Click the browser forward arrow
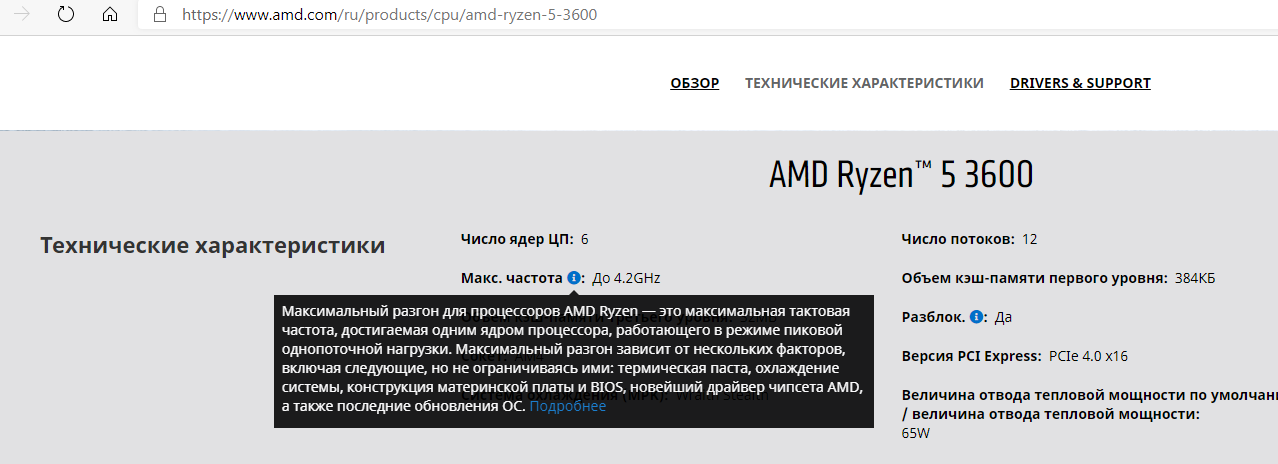The width and height of the screenshot is (1278, 464). click(23, 15)
